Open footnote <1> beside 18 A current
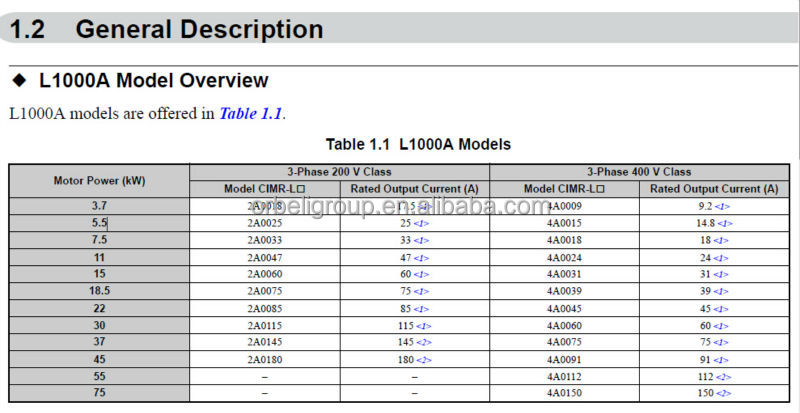The image size is (800, 413). coord(720,240)
